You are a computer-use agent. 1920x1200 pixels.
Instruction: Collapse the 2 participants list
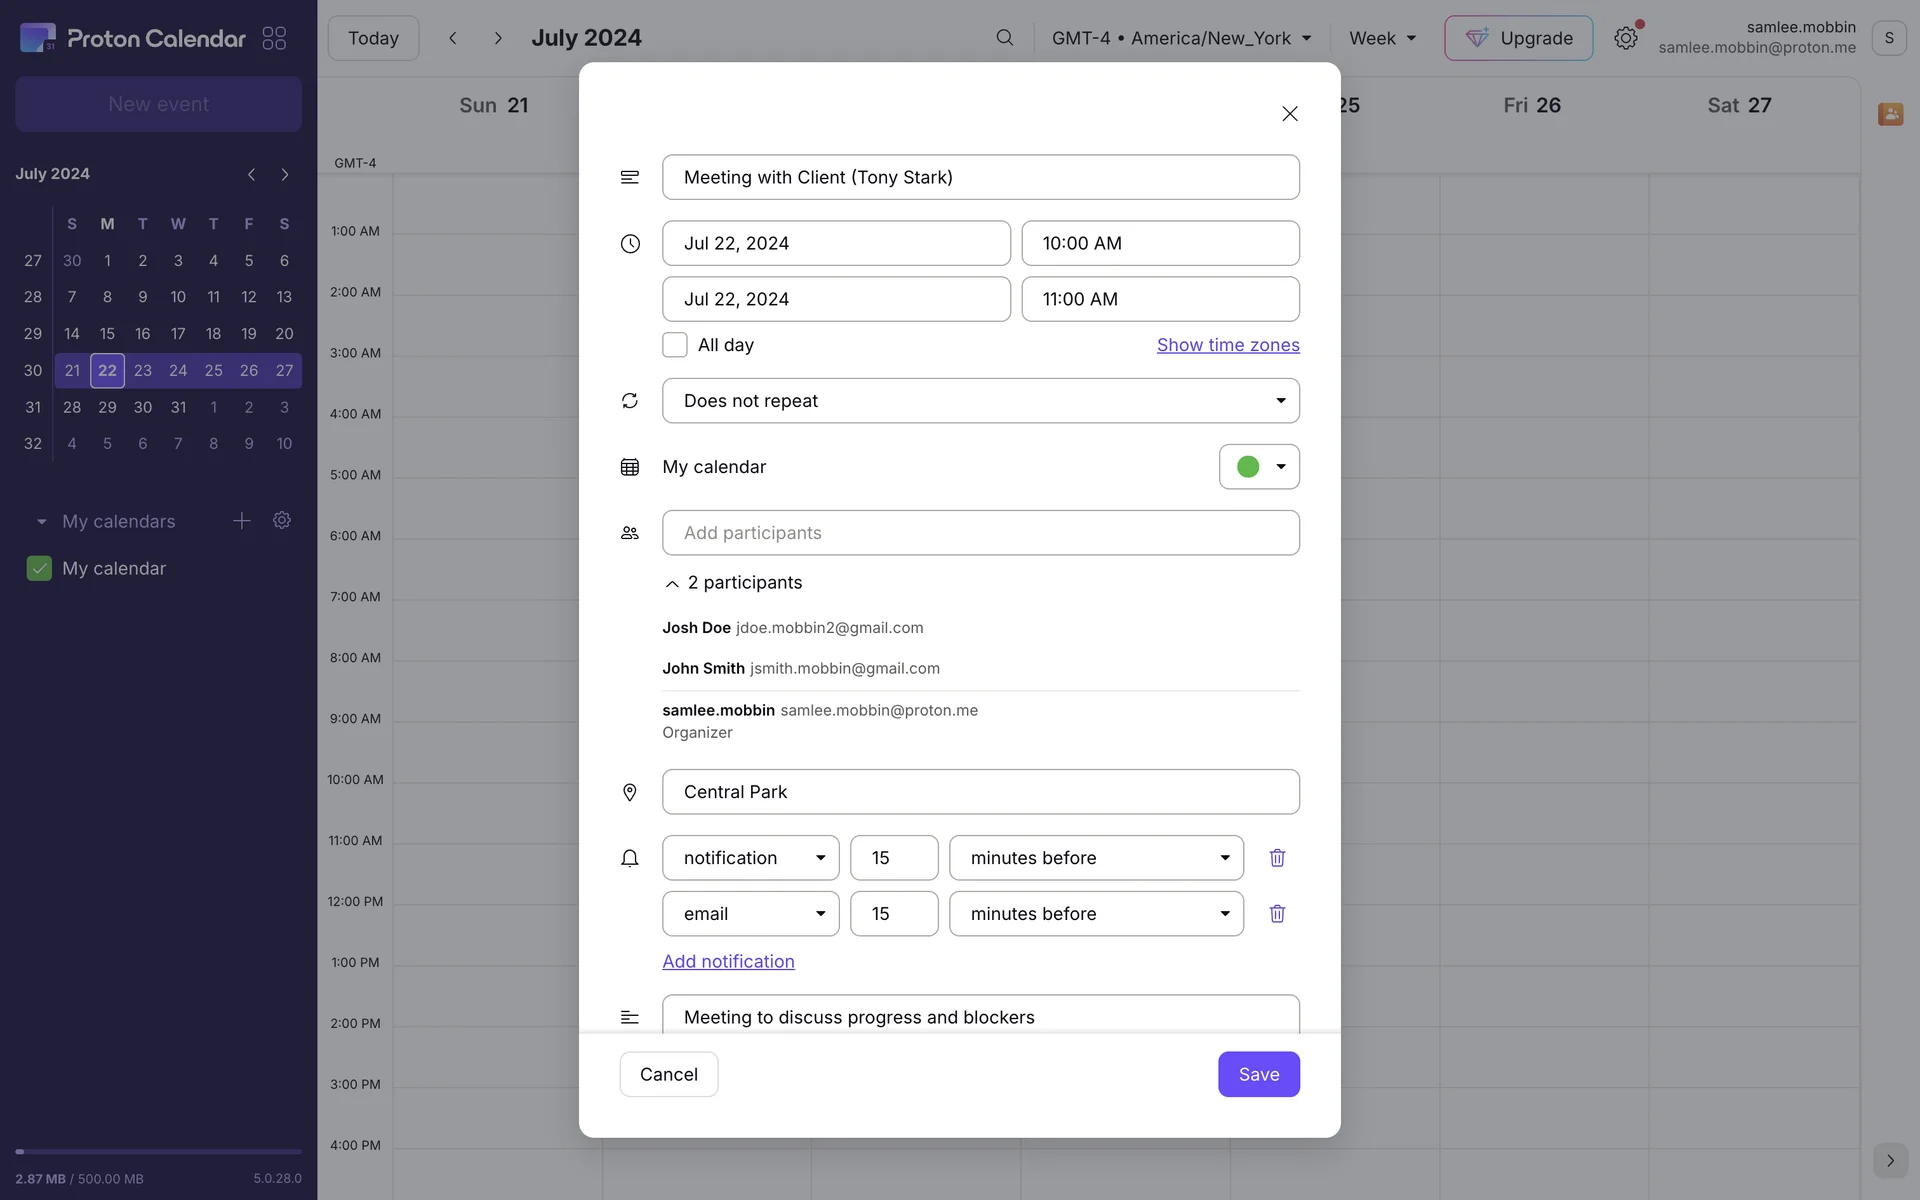click(x=672, y=583)
